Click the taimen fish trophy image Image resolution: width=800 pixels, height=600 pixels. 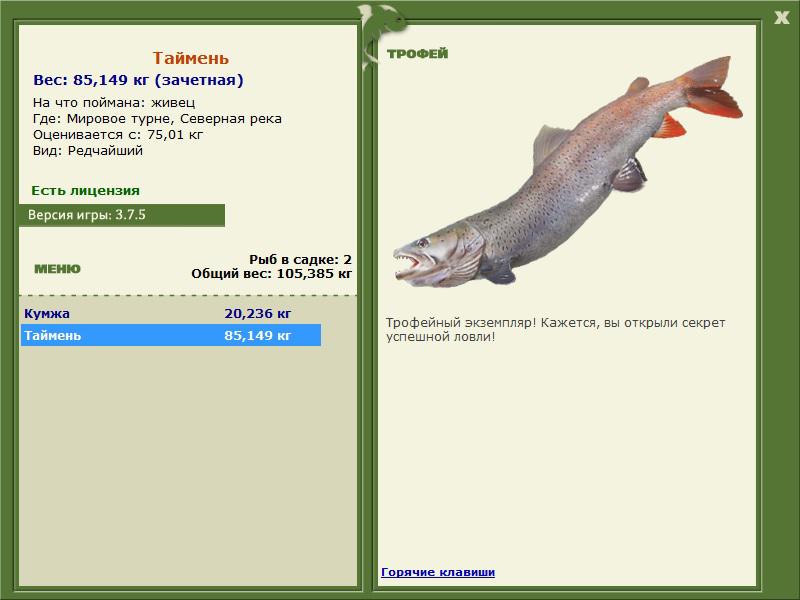click(568, 172)
